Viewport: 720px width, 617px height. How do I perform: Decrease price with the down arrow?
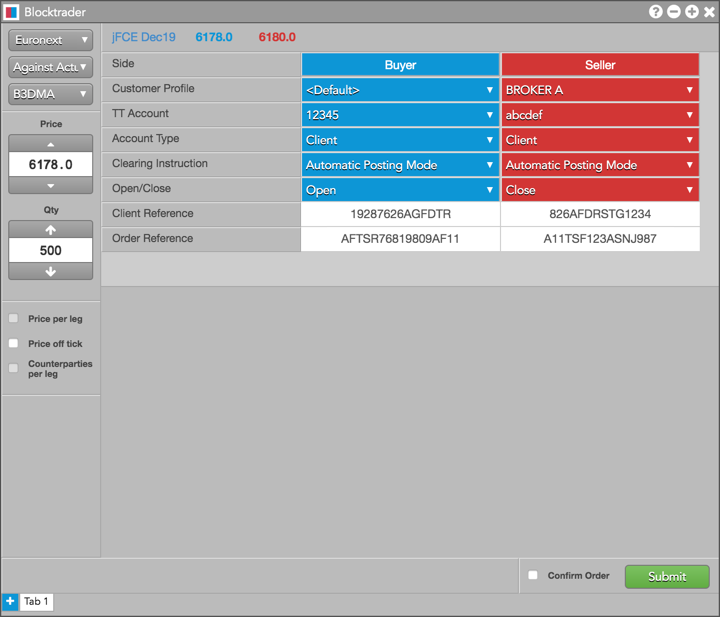[51, 185]
